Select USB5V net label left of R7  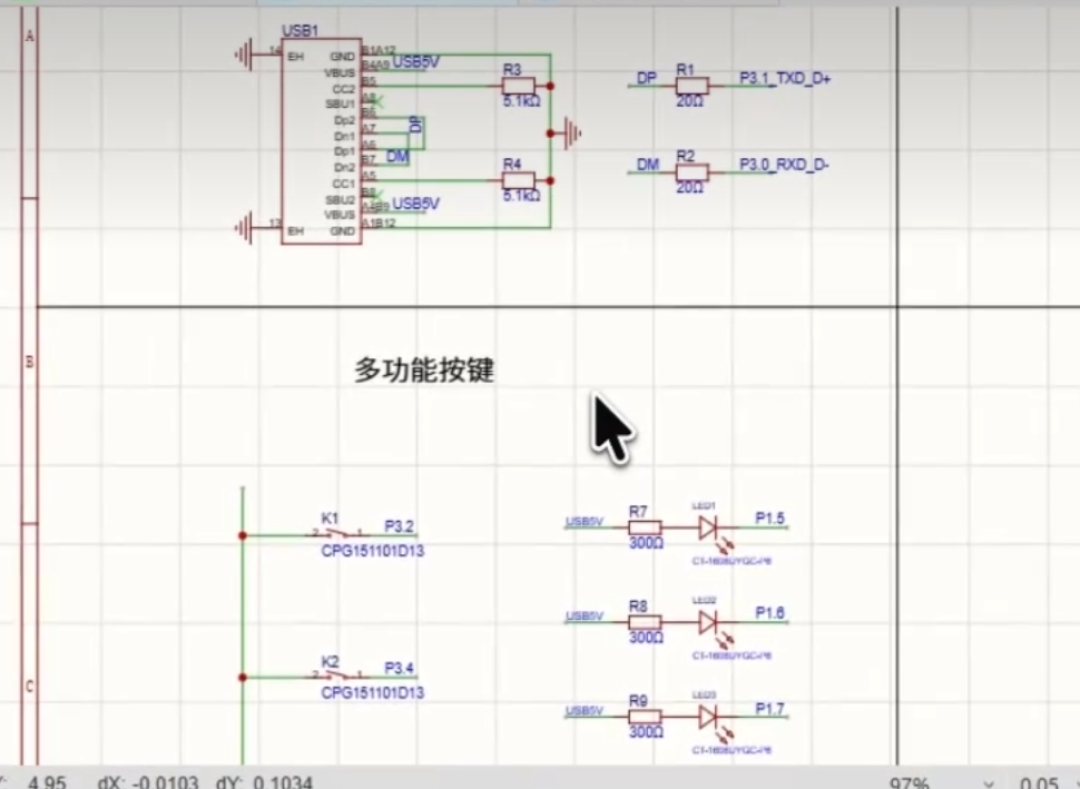[584, 522]
